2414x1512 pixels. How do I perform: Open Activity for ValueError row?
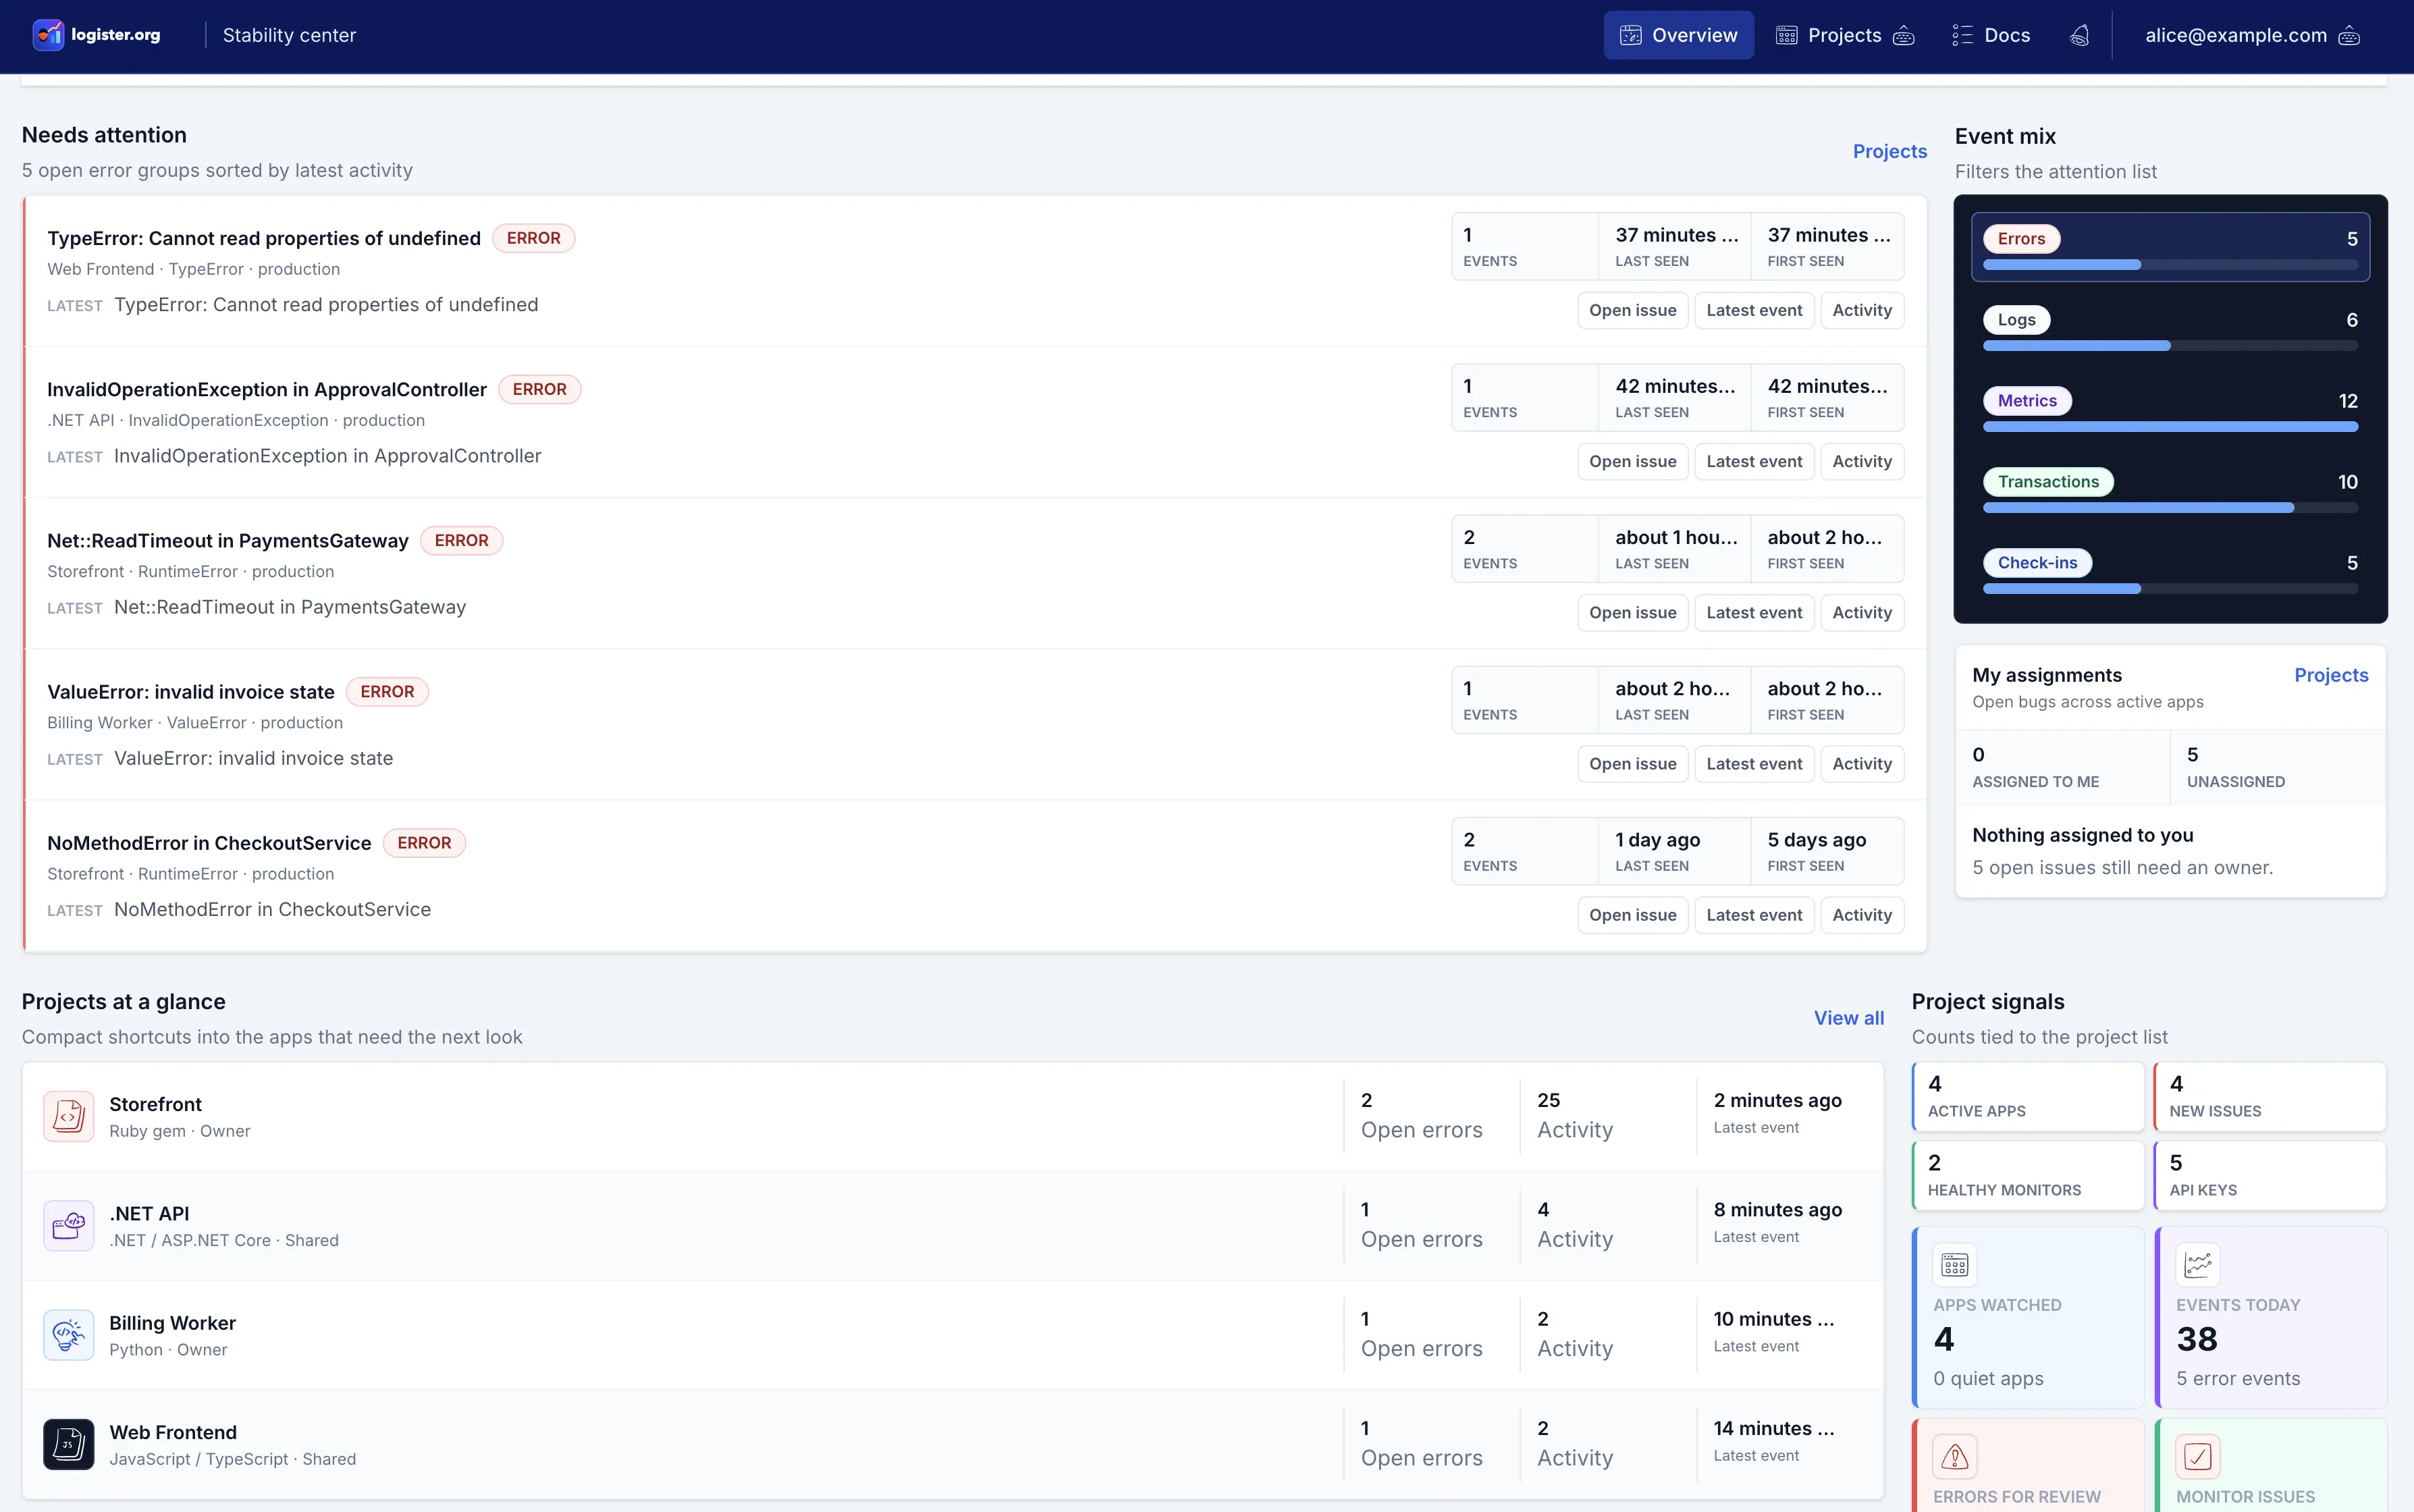tap(1862, 764)
